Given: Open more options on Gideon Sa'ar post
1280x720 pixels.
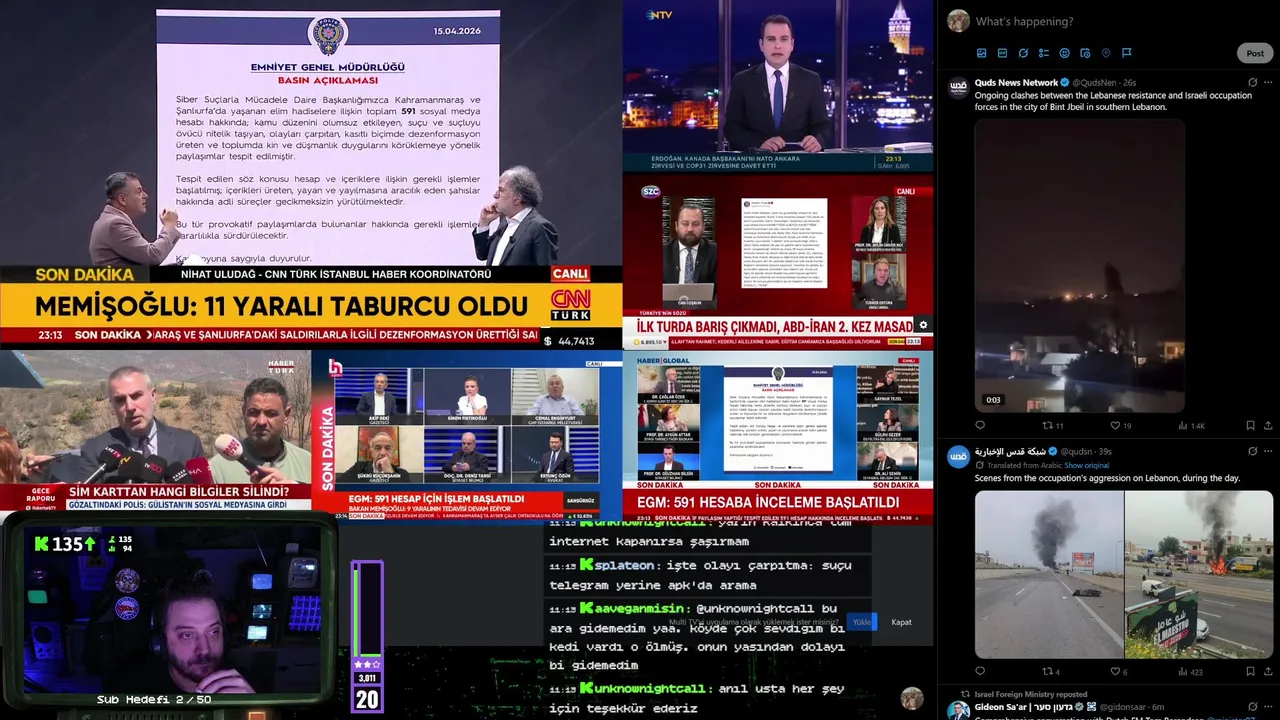Looking at the screenshot, I should [1268, 707].
